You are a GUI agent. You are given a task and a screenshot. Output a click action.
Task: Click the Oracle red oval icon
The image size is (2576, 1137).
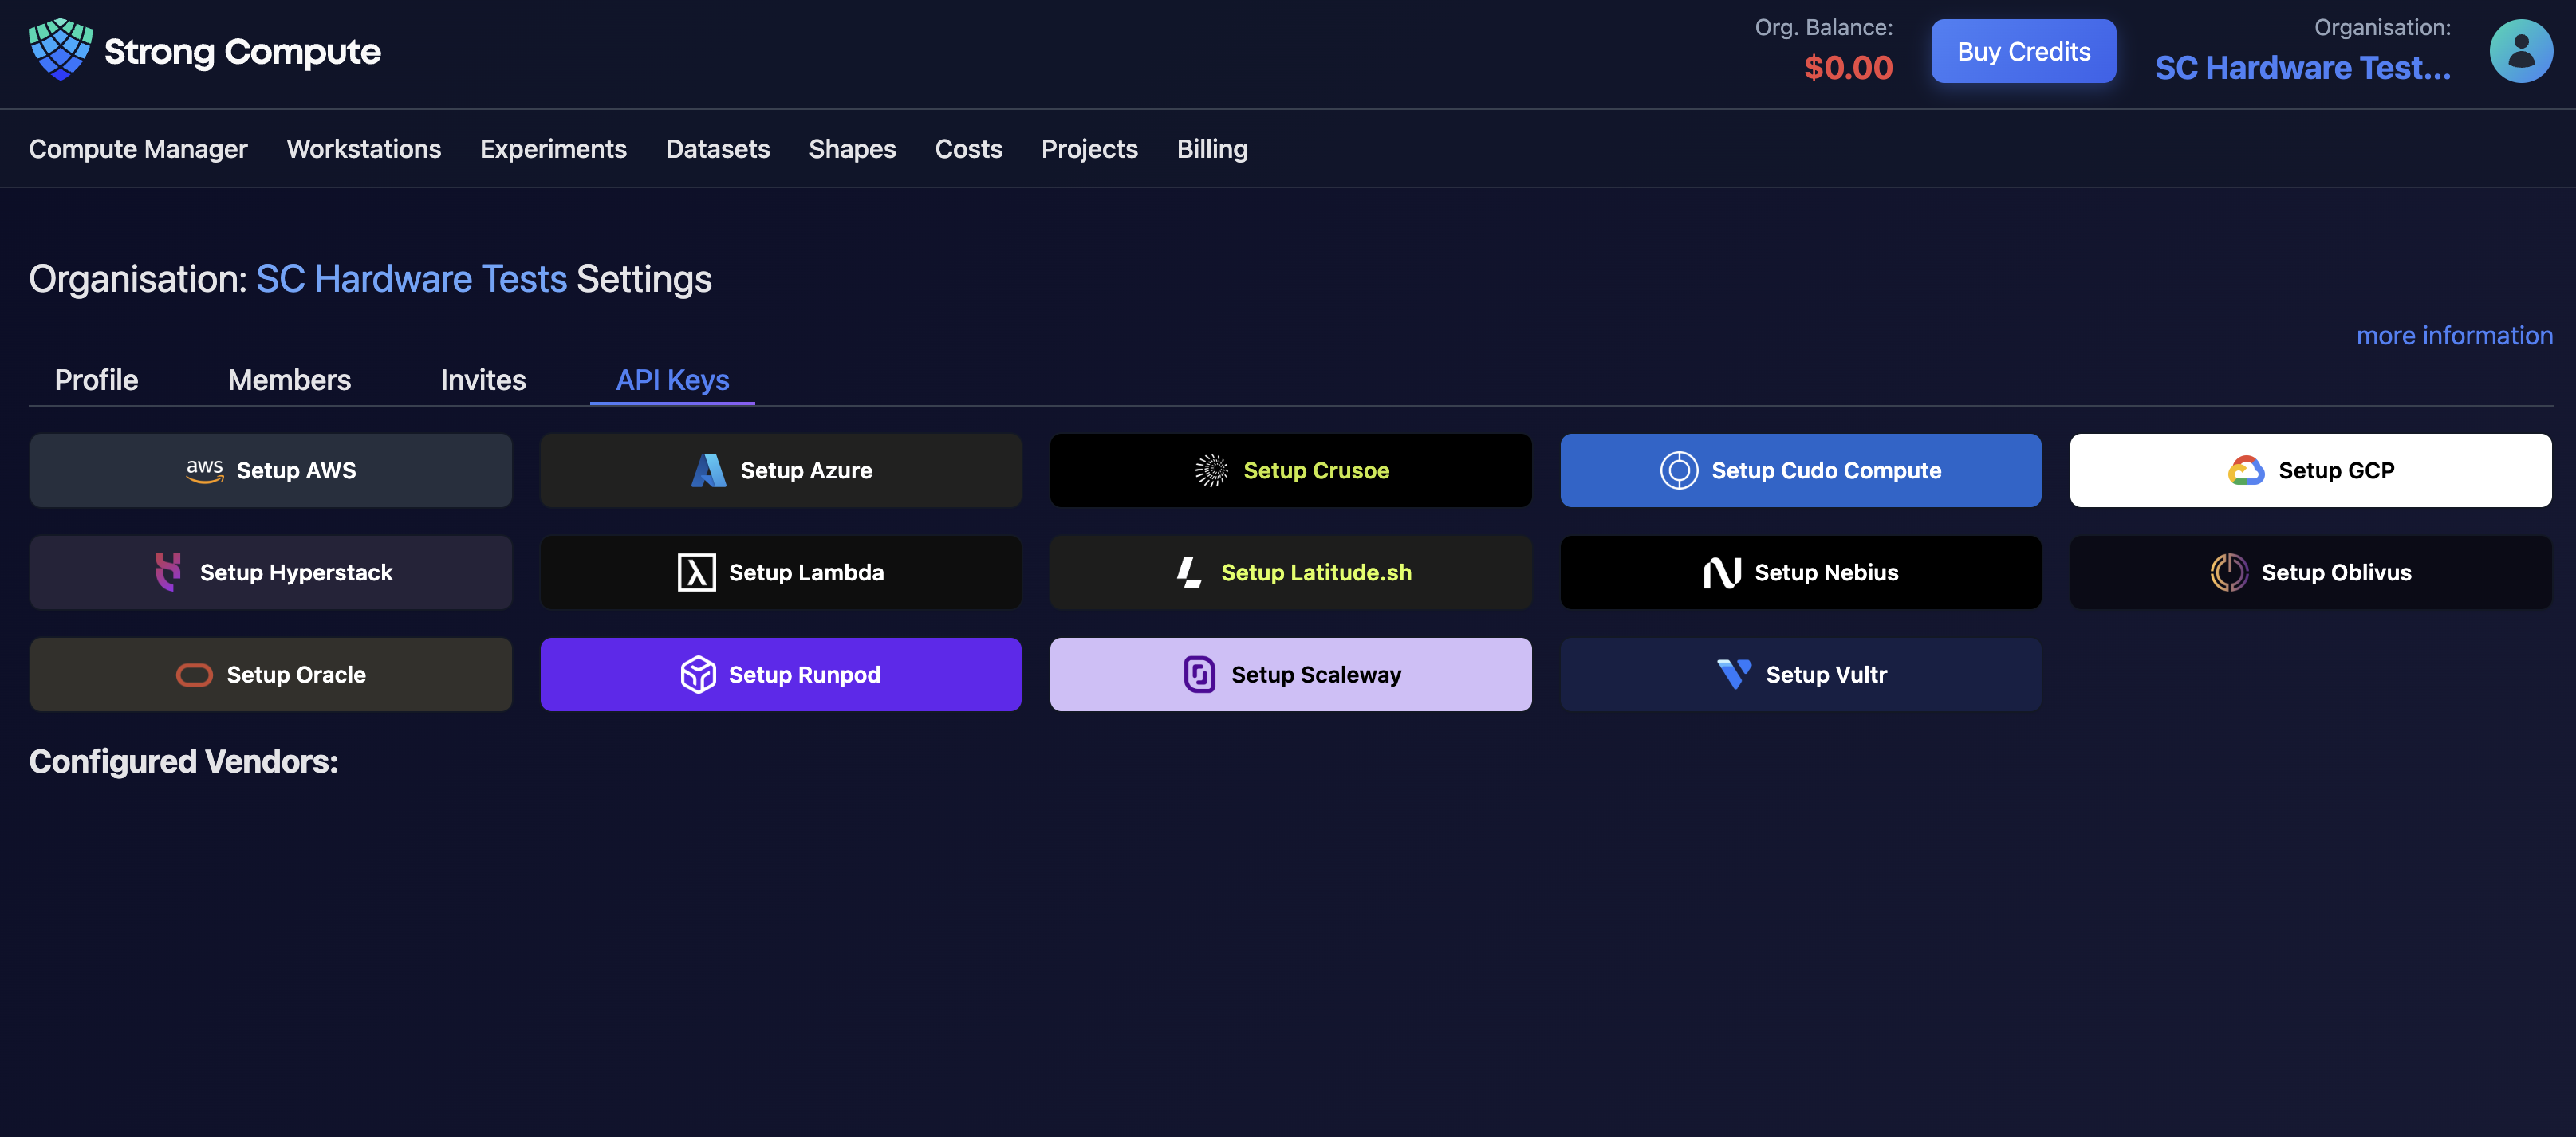click(x=194, y=675)
